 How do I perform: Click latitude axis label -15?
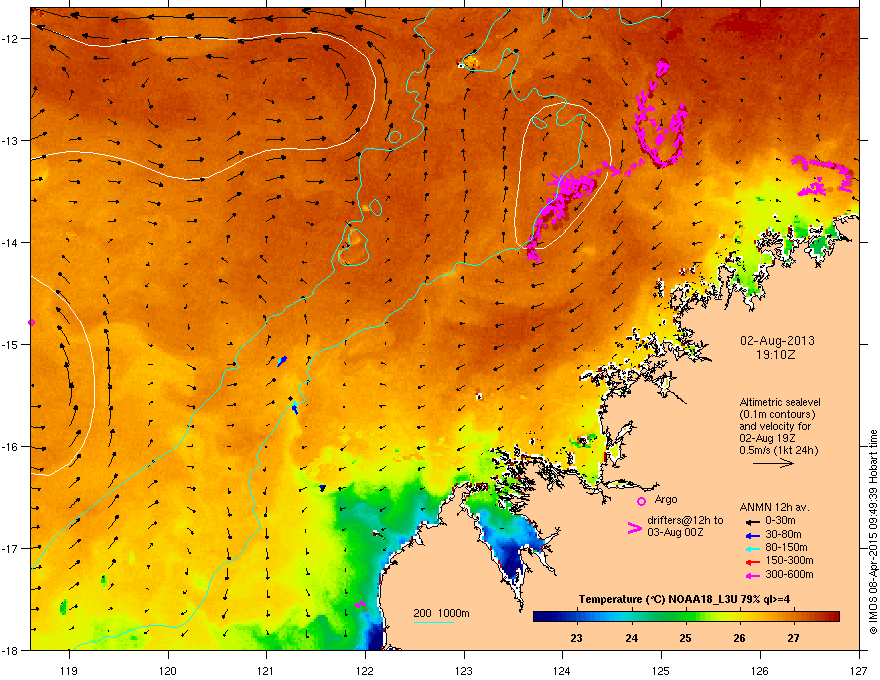[11, 344]
